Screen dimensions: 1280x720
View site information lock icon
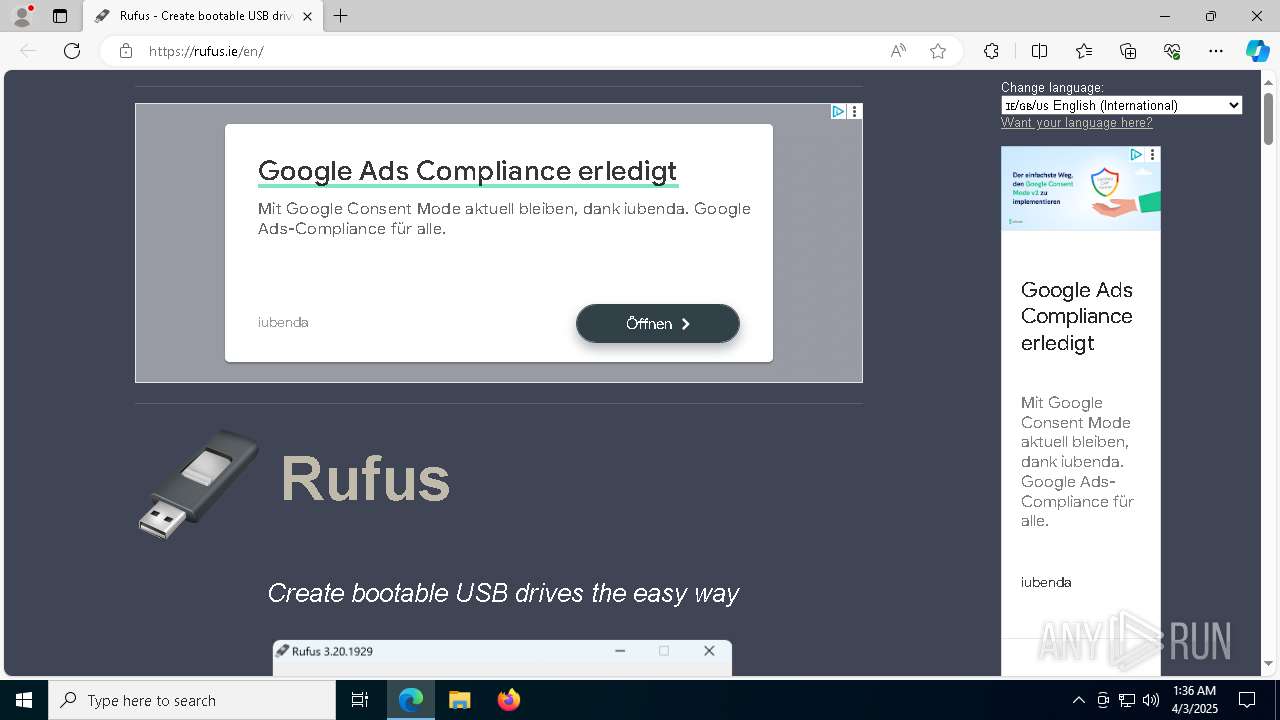tap(125, 51)
